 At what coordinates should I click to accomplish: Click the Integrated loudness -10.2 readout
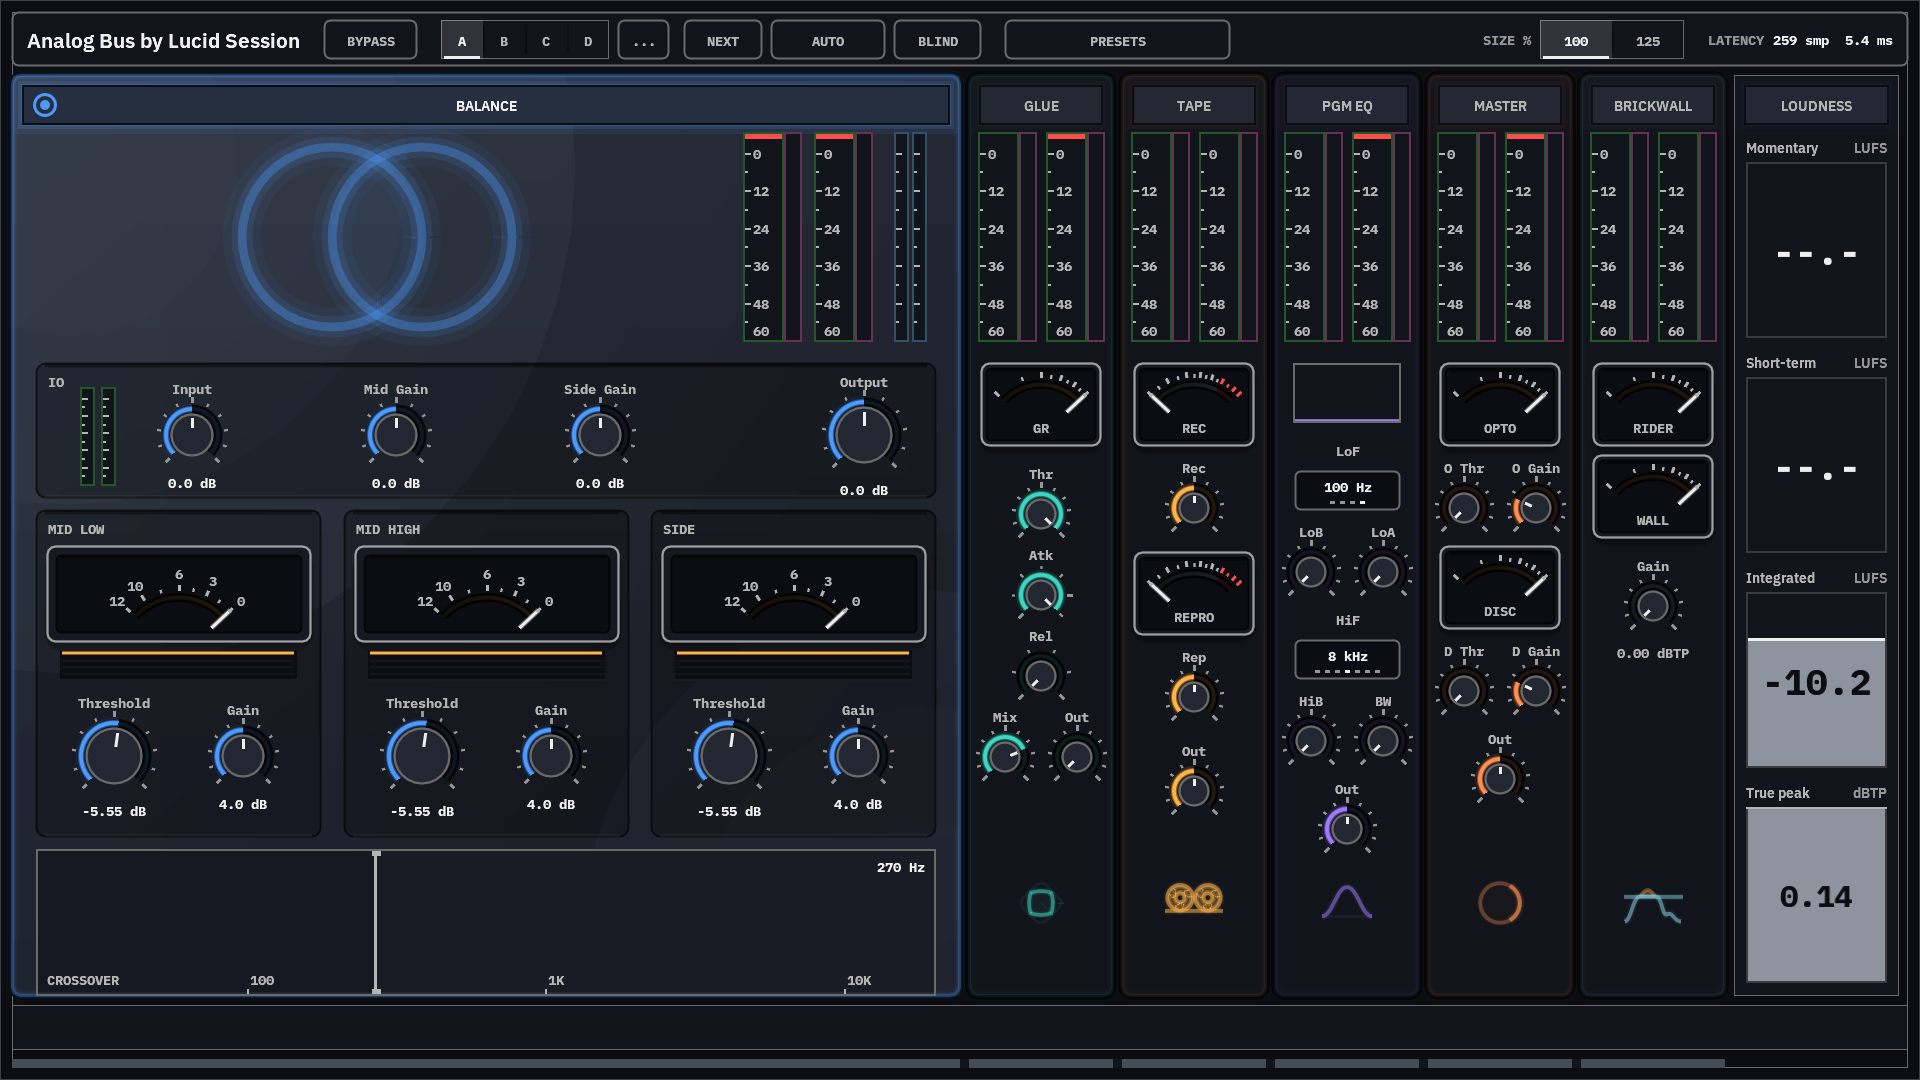coord(1816,683)
